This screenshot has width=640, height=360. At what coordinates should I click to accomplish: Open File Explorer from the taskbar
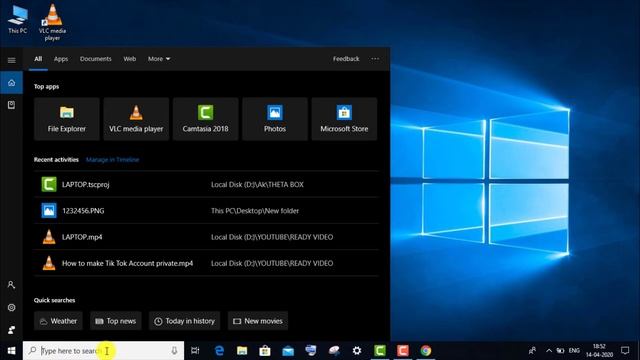242,351
